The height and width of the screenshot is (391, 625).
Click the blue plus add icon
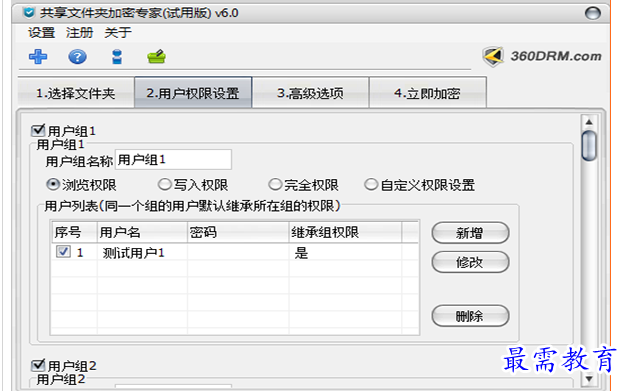[x=38, y=57]
